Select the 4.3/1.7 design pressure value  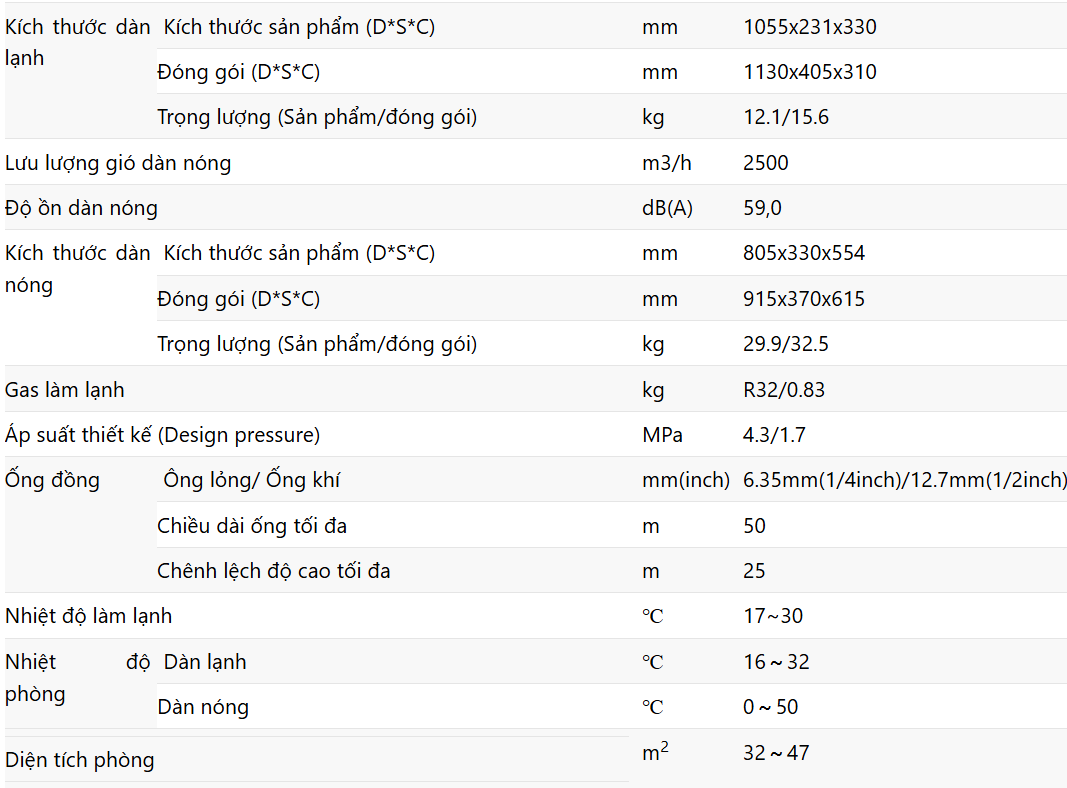click(x=772, y=435)
